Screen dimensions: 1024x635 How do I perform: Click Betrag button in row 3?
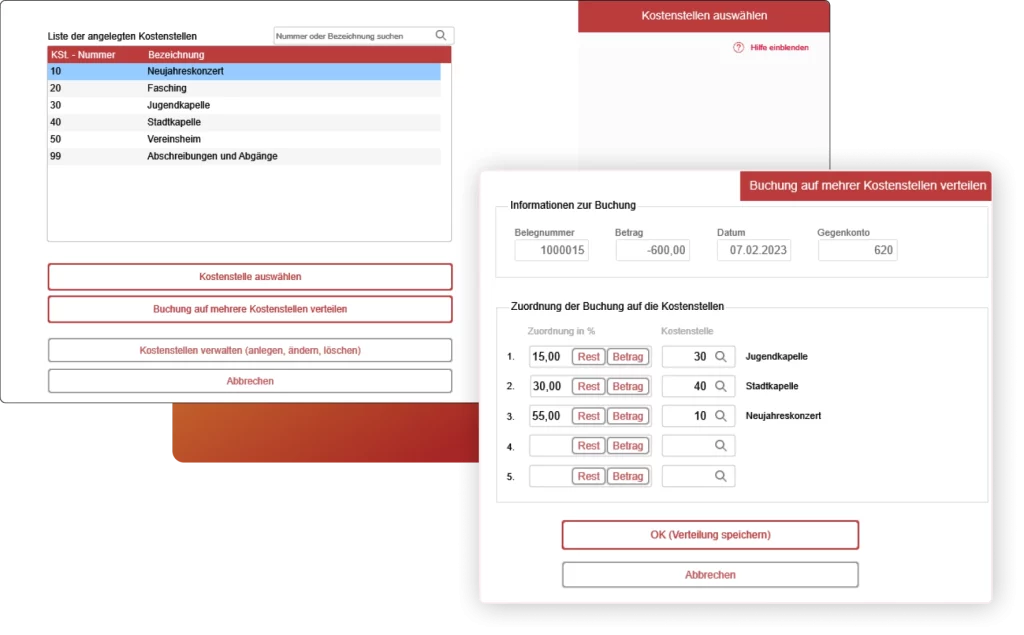pos(628,416)
